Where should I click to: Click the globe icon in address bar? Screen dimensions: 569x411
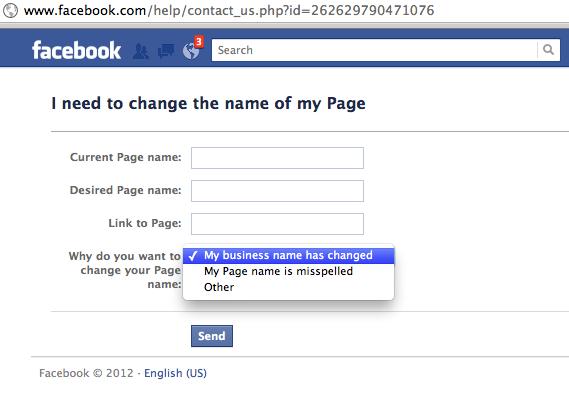click(10, 10)
